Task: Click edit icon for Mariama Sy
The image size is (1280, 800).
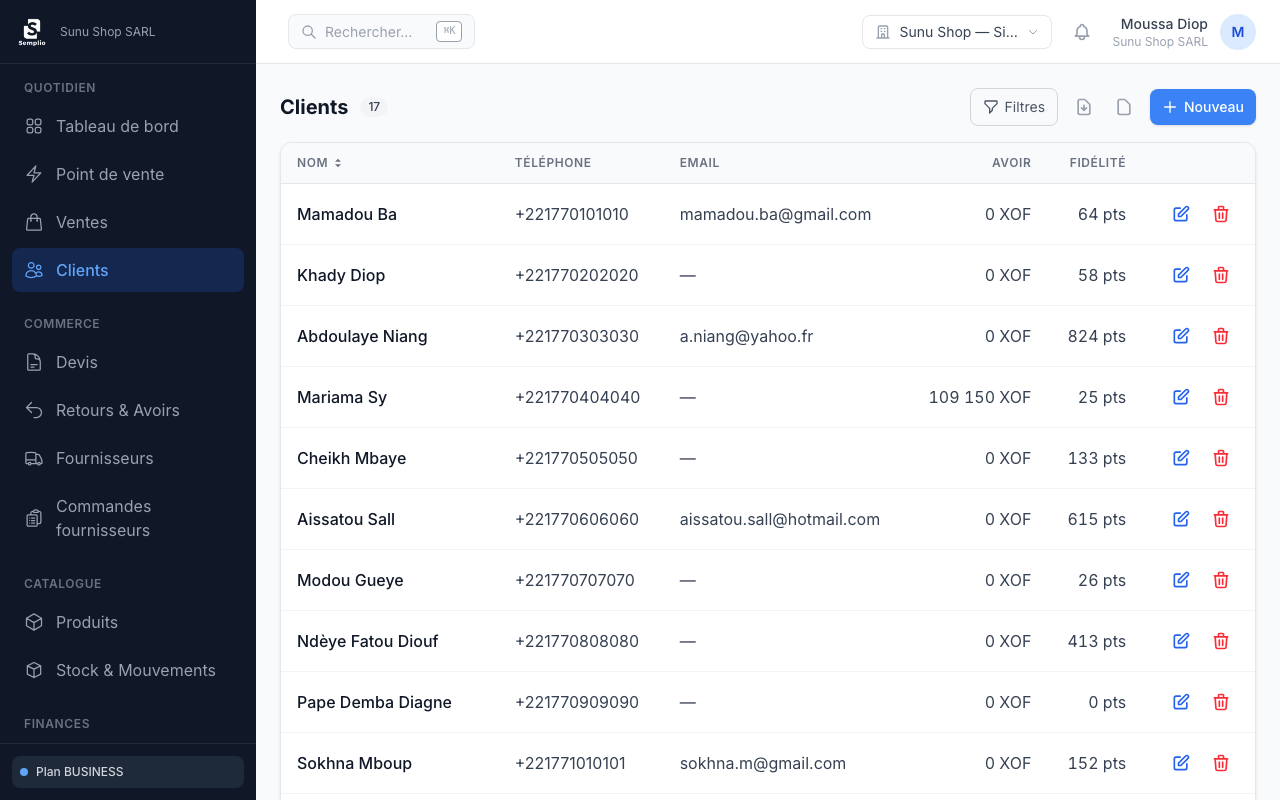Action: (x=1181, y=397)
